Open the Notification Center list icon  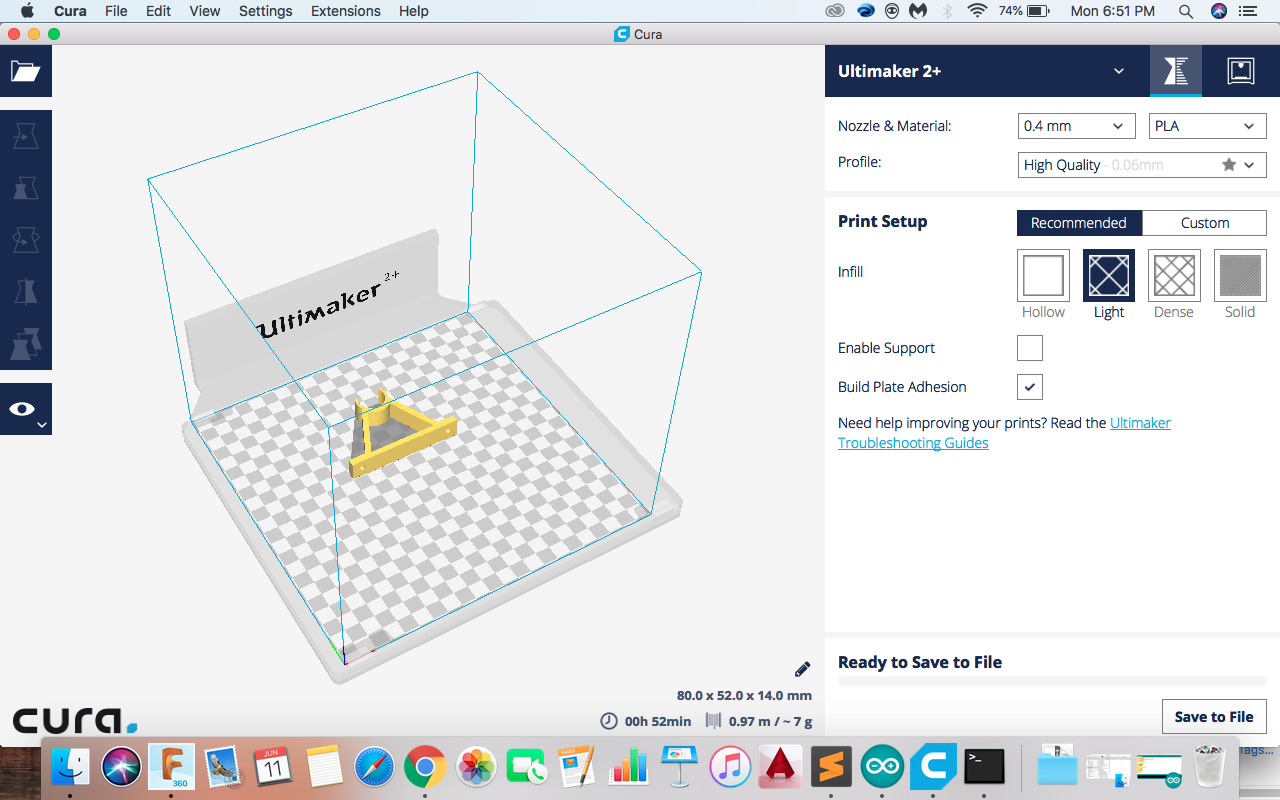click(1247, 11)
